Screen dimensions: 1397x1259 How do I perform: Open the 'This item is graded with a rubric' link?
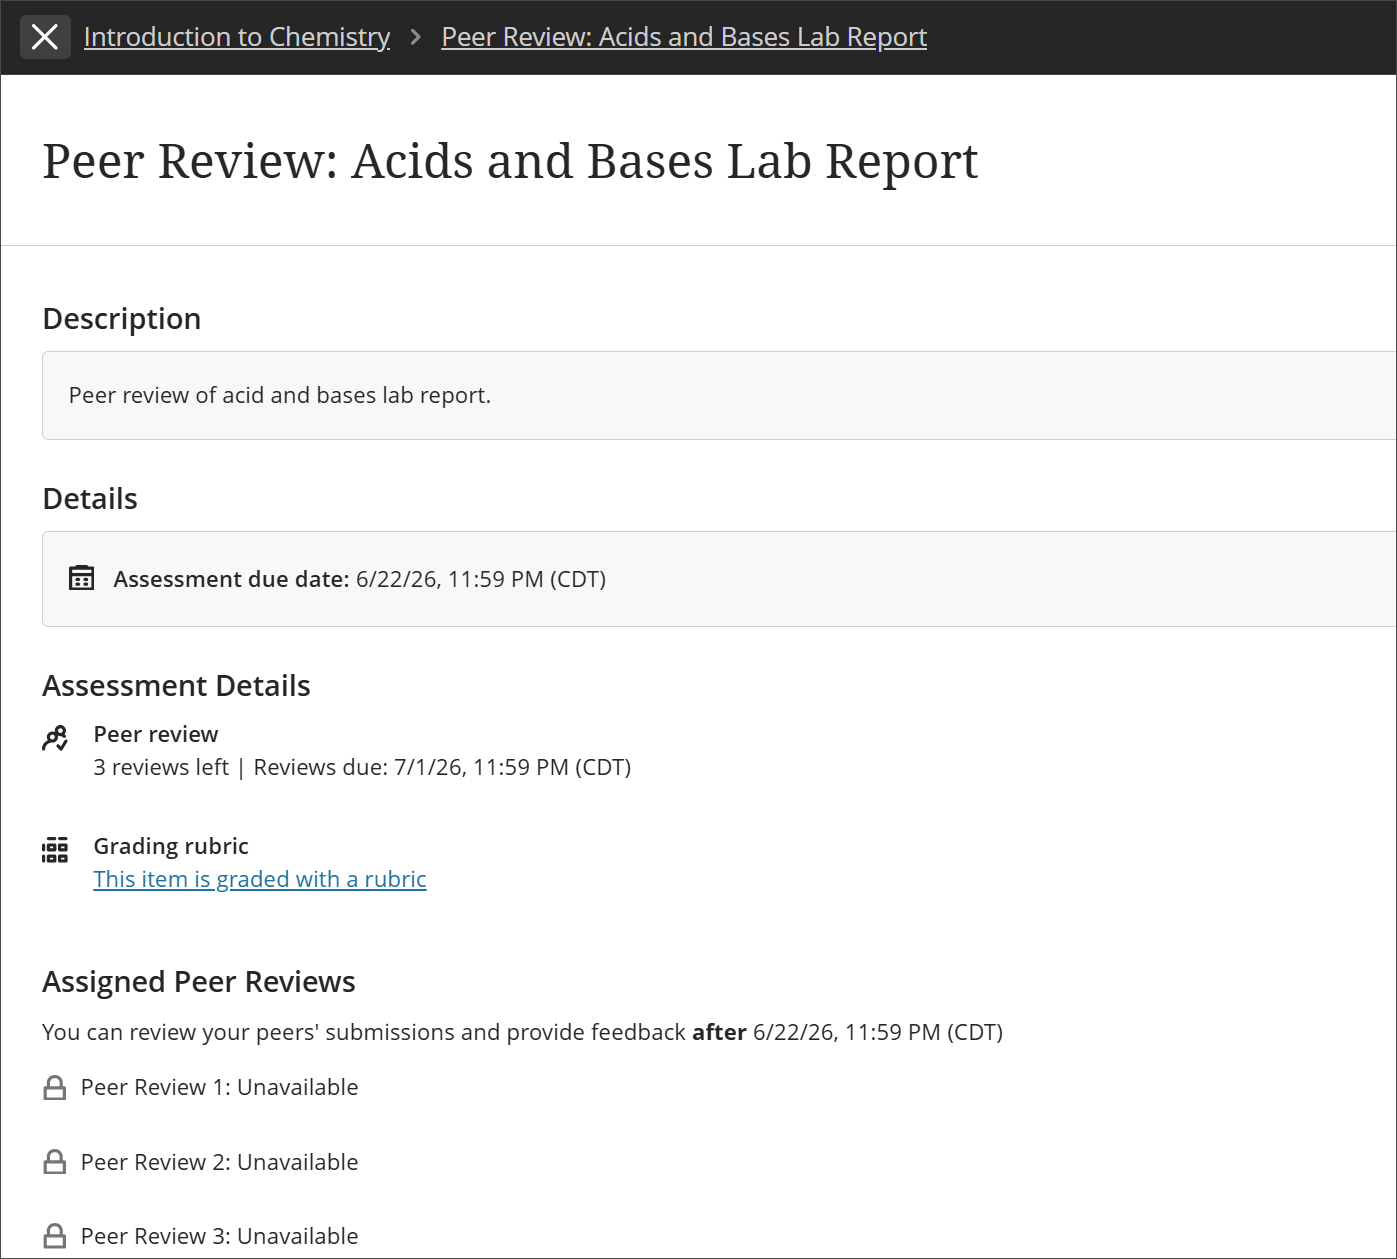[x=260, y=879]
